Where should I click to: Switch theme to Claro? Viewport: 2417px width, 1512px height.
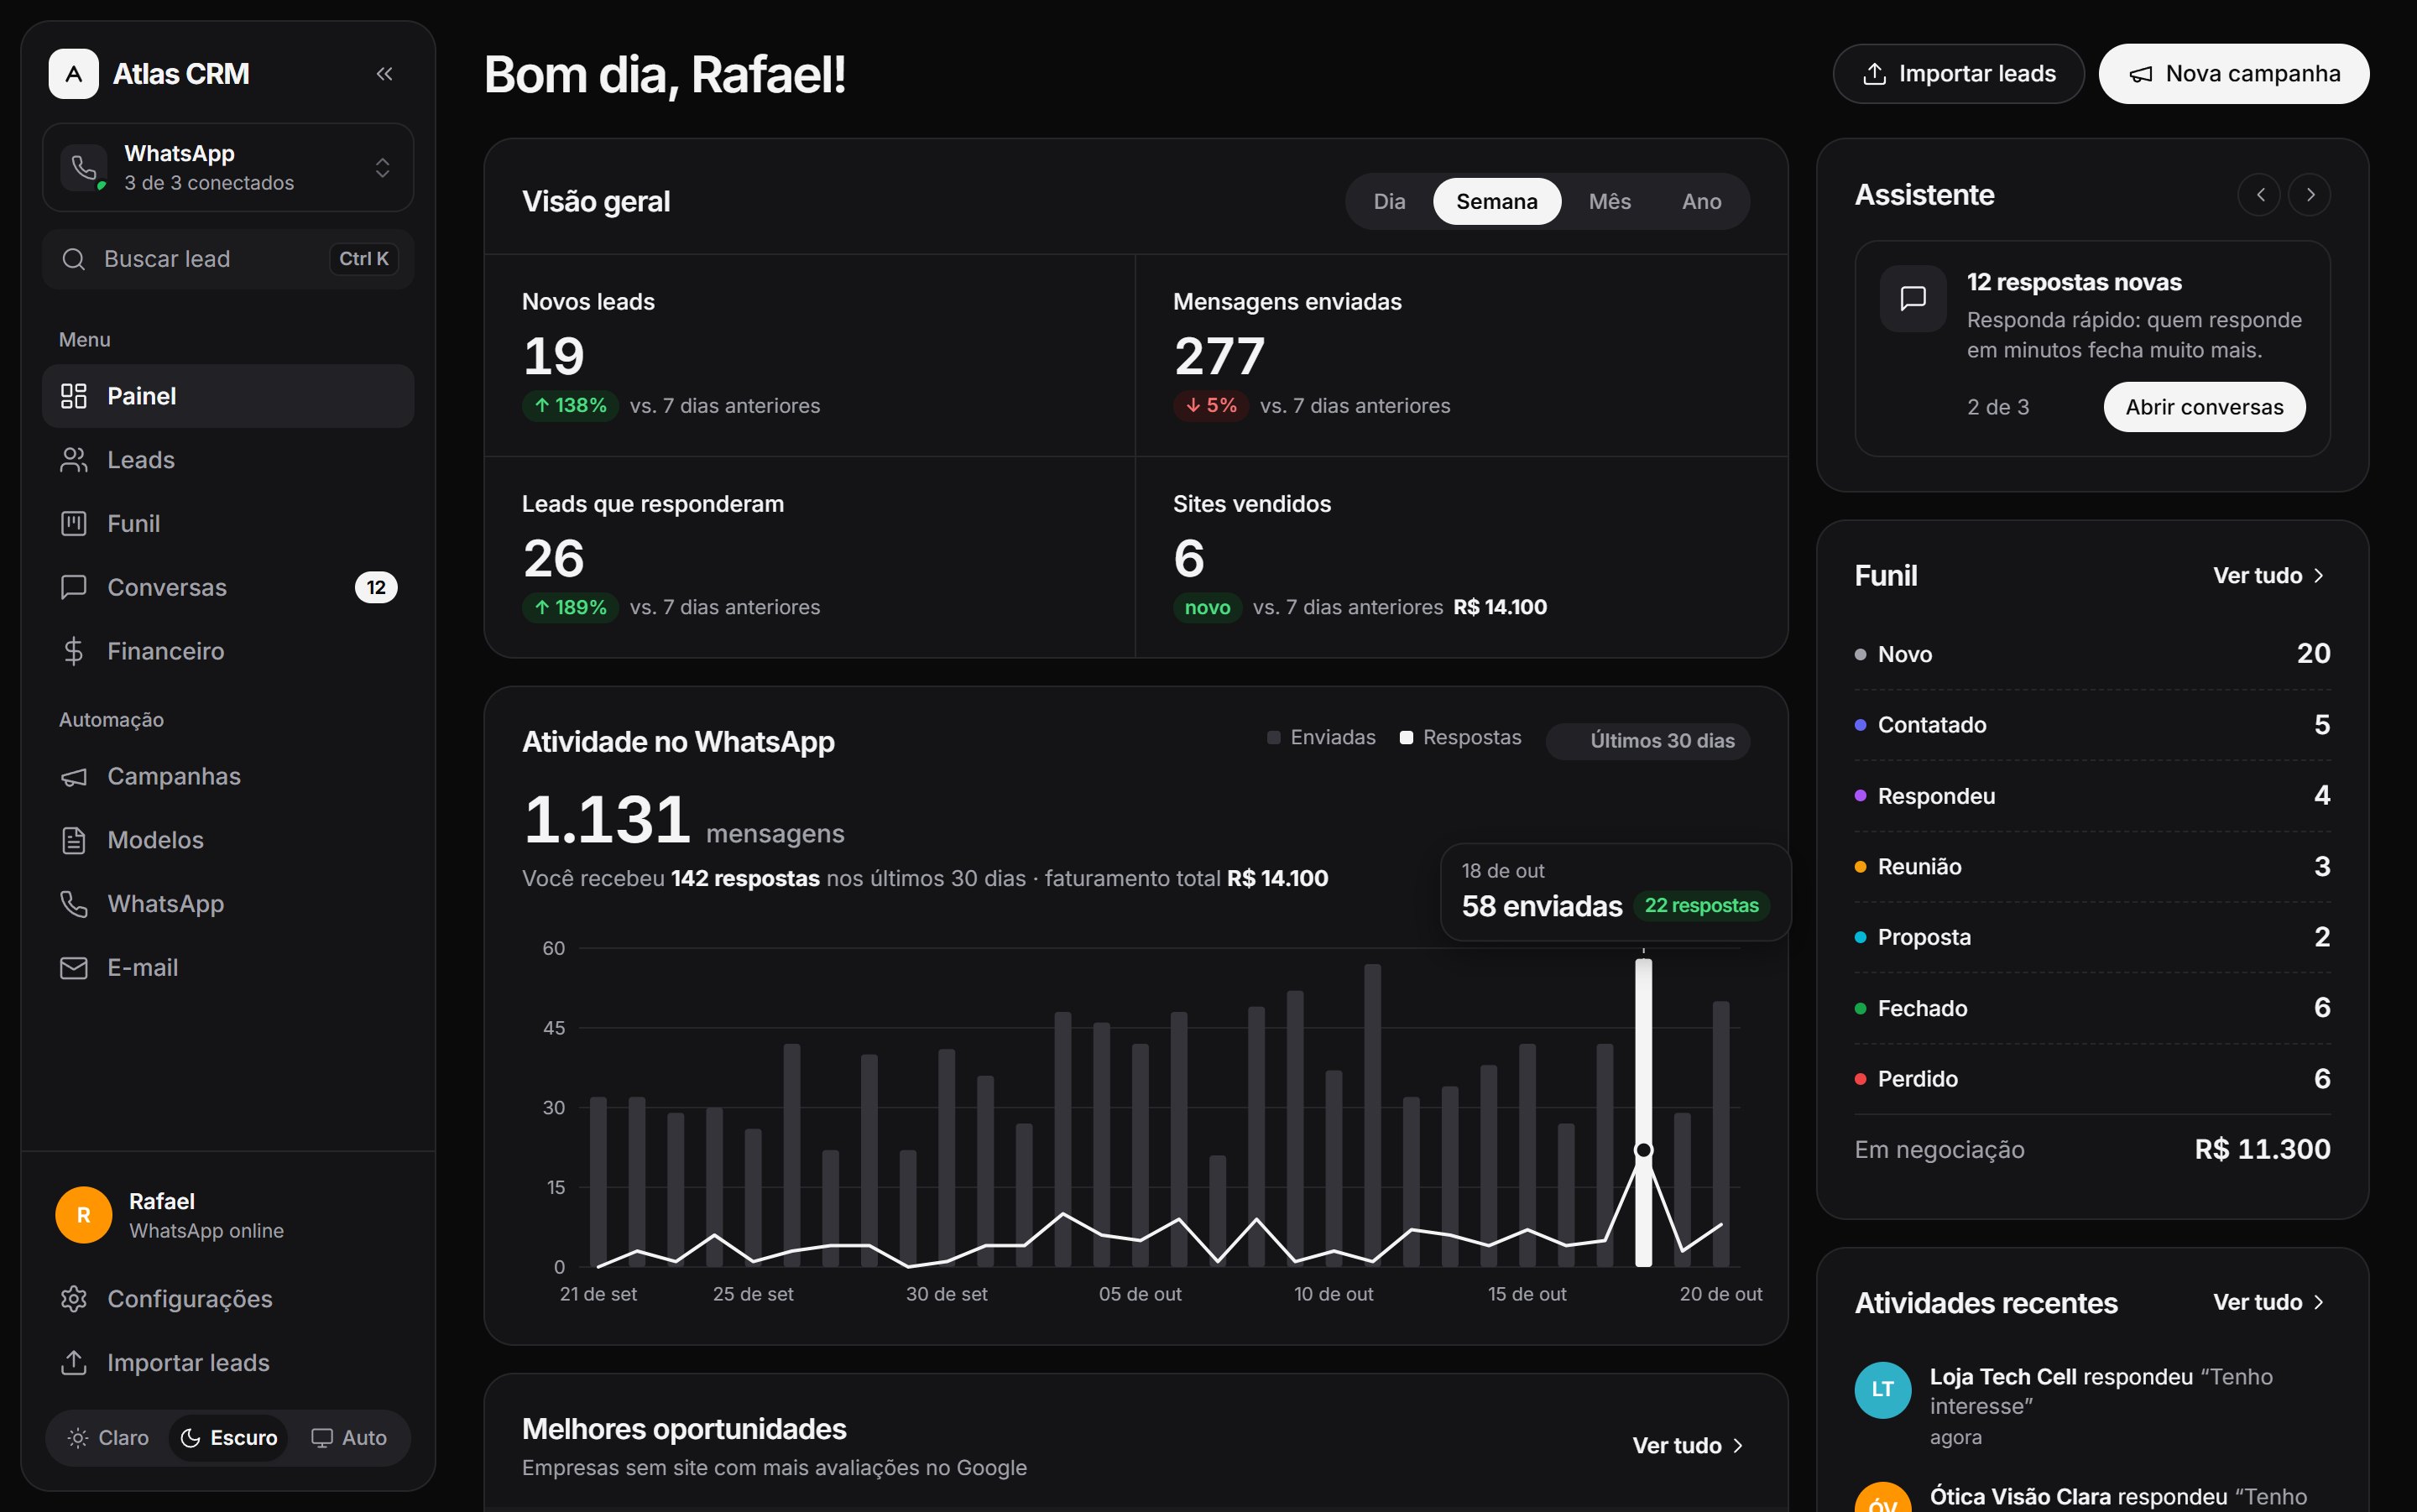pyautogui.click(x=108, y=1438)
